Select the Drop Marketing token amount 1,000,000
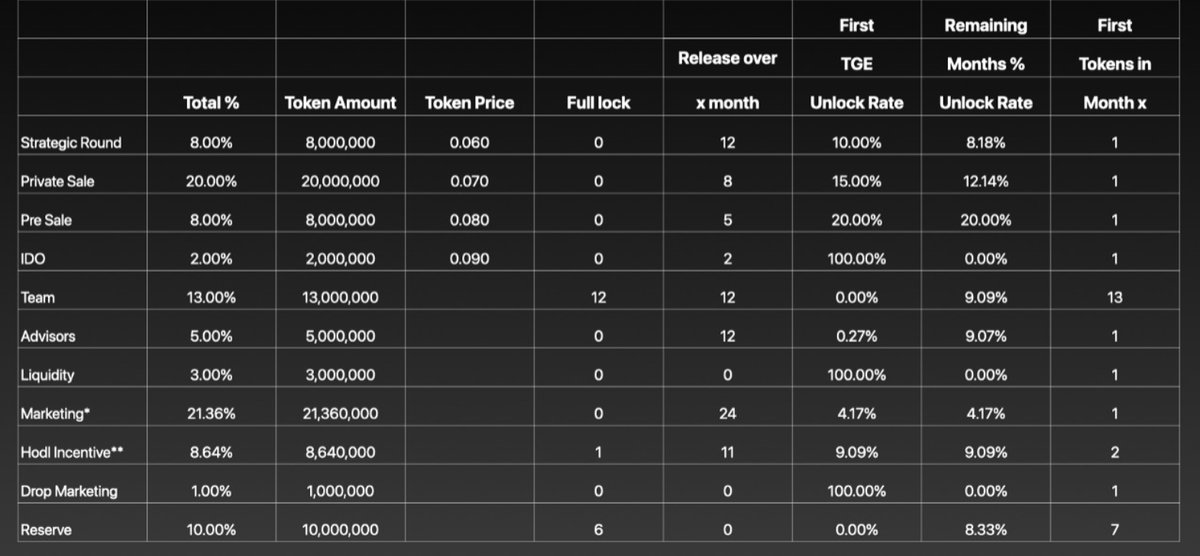The height and width of the screenshot is (556, 1200). click(x=340, y=492)
